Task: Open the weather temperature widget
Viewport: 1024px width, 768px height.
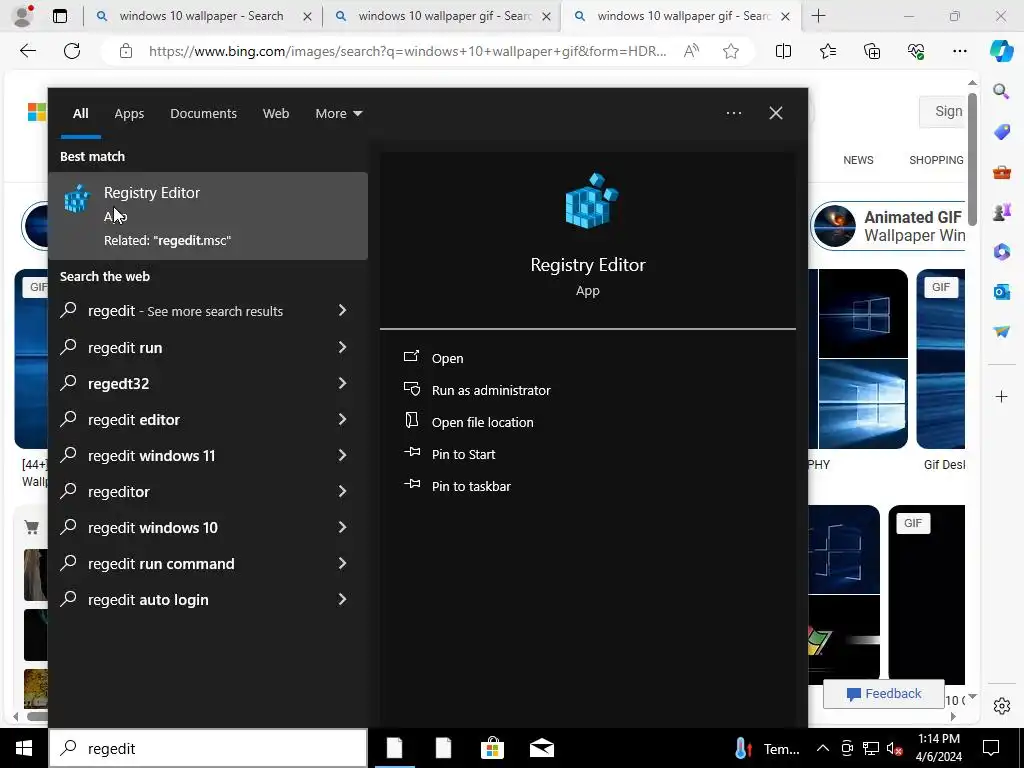Action: [x=767, y=748]
